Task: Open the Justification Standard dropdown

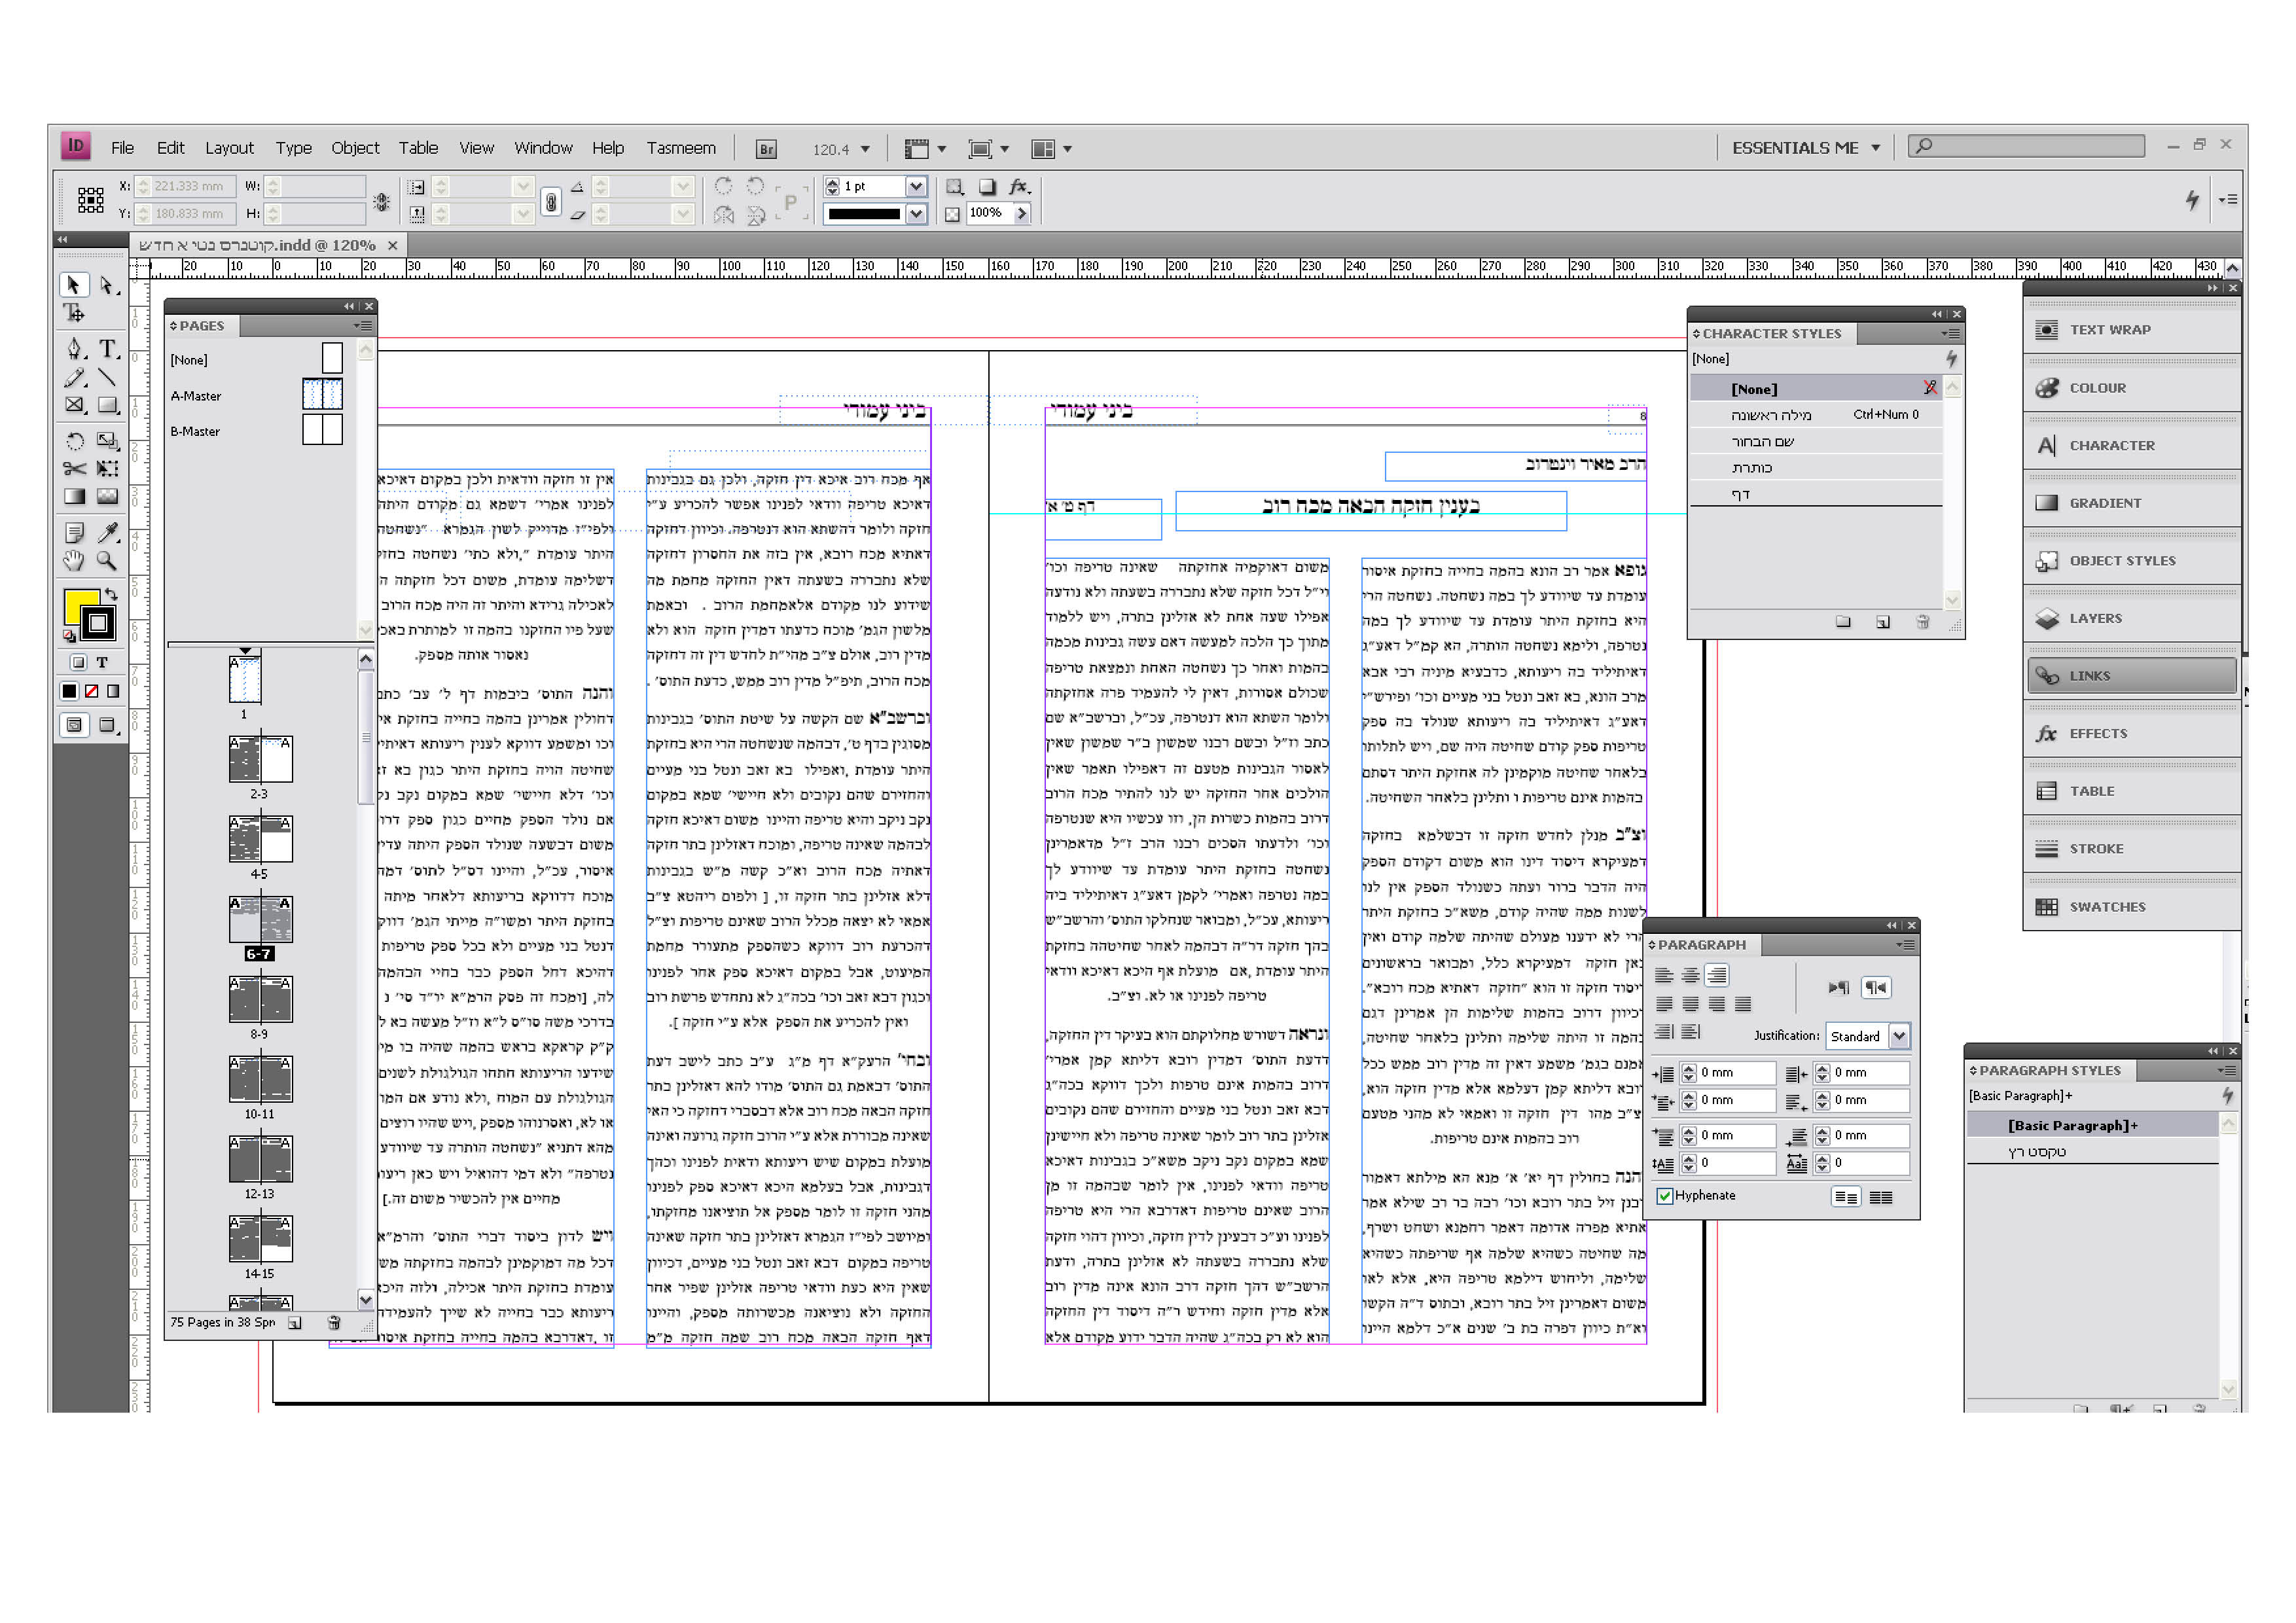Action: pos(1899,1036)
